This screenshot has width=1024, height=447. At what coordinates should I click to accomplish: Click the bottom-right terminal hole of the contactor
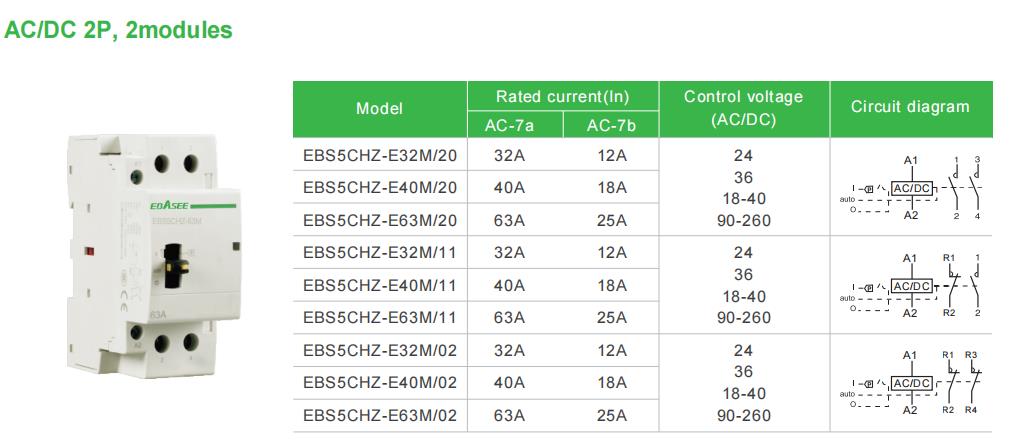[191, 342]
